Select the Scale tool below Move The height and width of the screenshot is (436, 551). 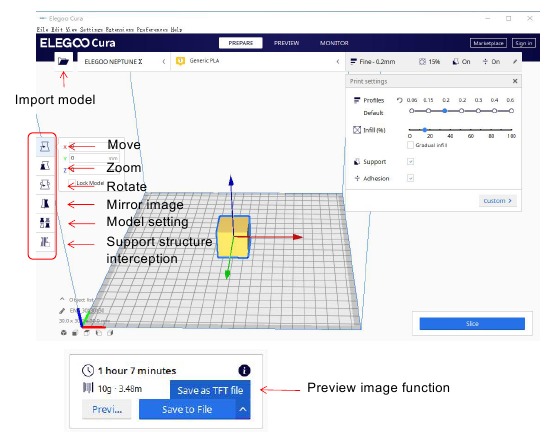[x=45, y=165]
